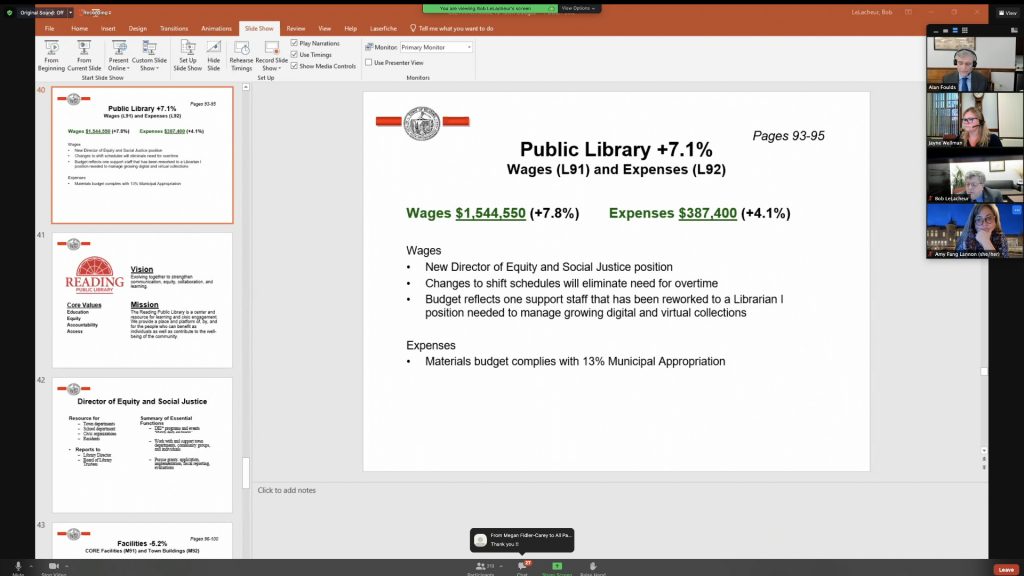Switch to the Design ribbon tab
Image resolution: width=1024 pixels, height=576 pixels.
click(138, 29)
